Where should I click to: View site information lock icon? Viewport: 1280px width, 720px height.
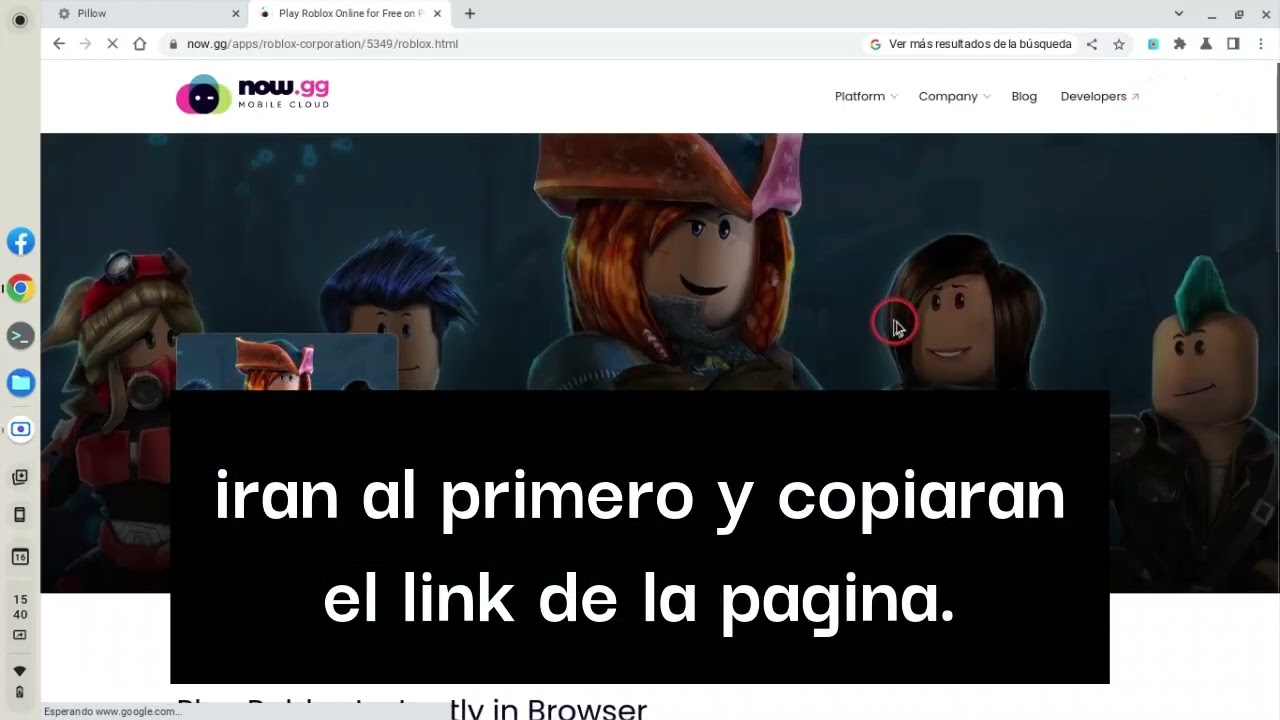(x=174, y=44)
